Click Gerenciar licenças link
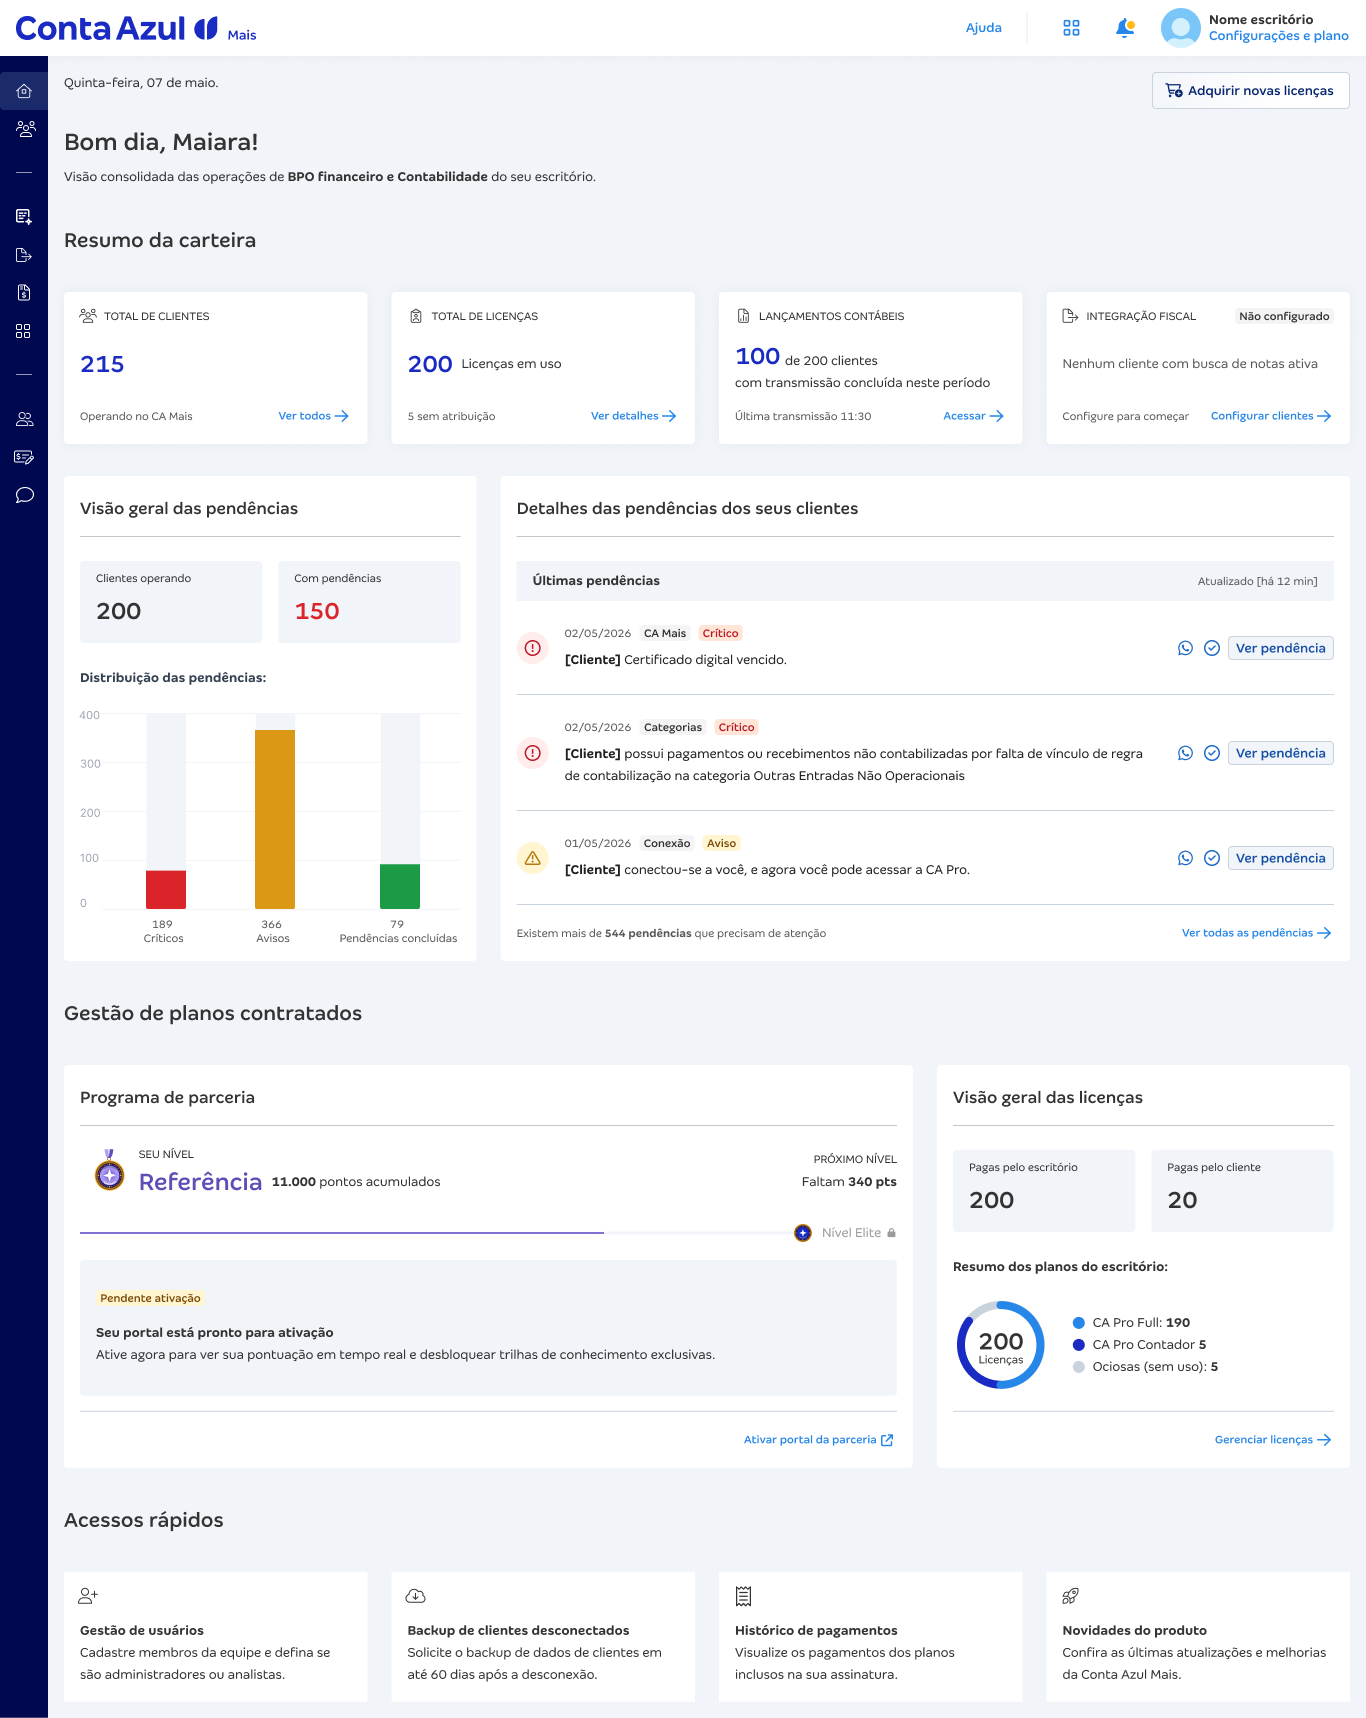The height and width of the screenshot is (1718, 1366). point(1272,1440)
